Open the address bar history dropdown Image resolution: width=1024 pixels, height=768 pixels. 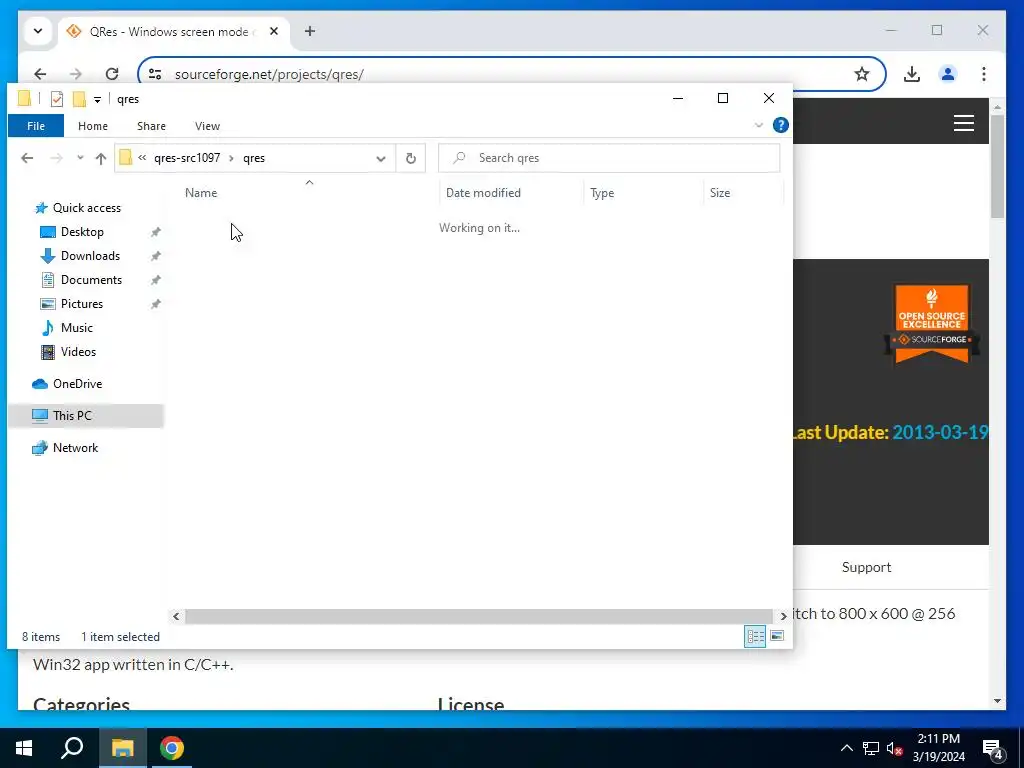coord(381,158)
